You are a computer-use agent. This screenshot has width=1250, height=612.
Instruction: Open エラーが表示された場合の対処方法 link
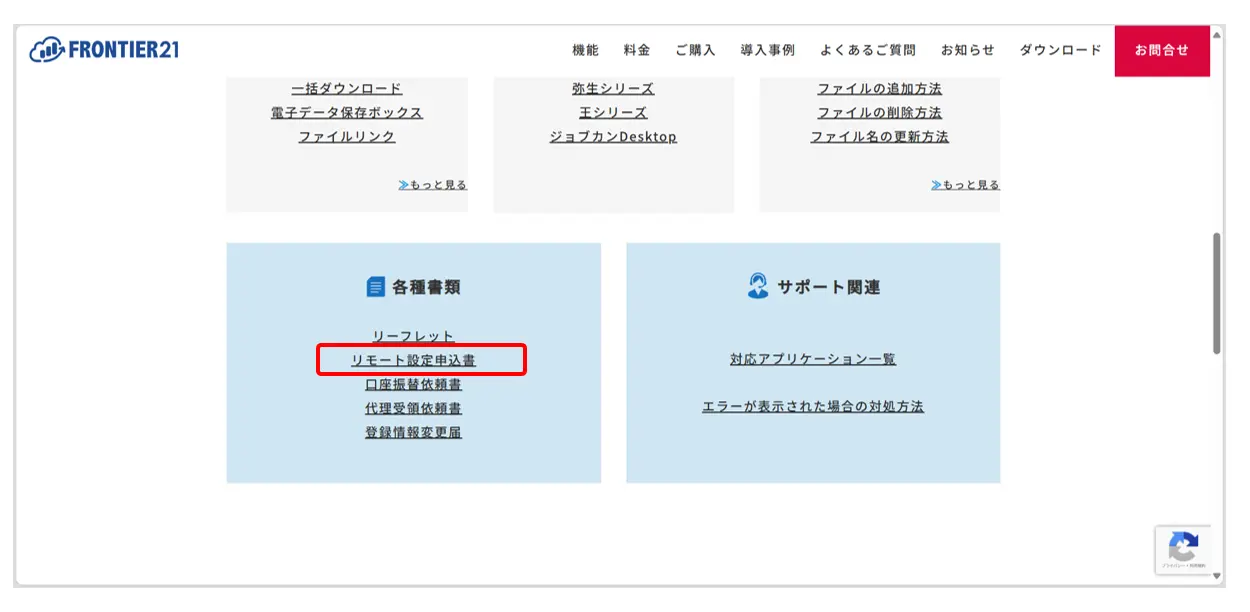point(812,407)
